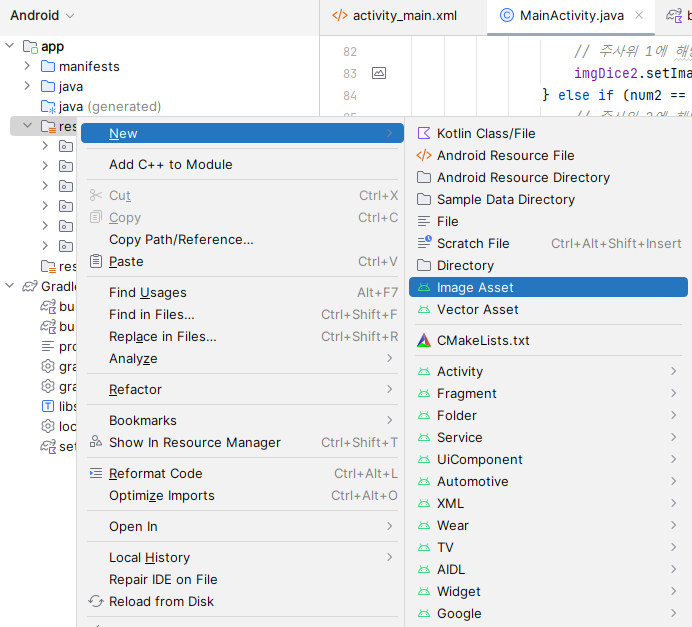
Task: Click the Scratch File icon
Action: tap(424, 242)
